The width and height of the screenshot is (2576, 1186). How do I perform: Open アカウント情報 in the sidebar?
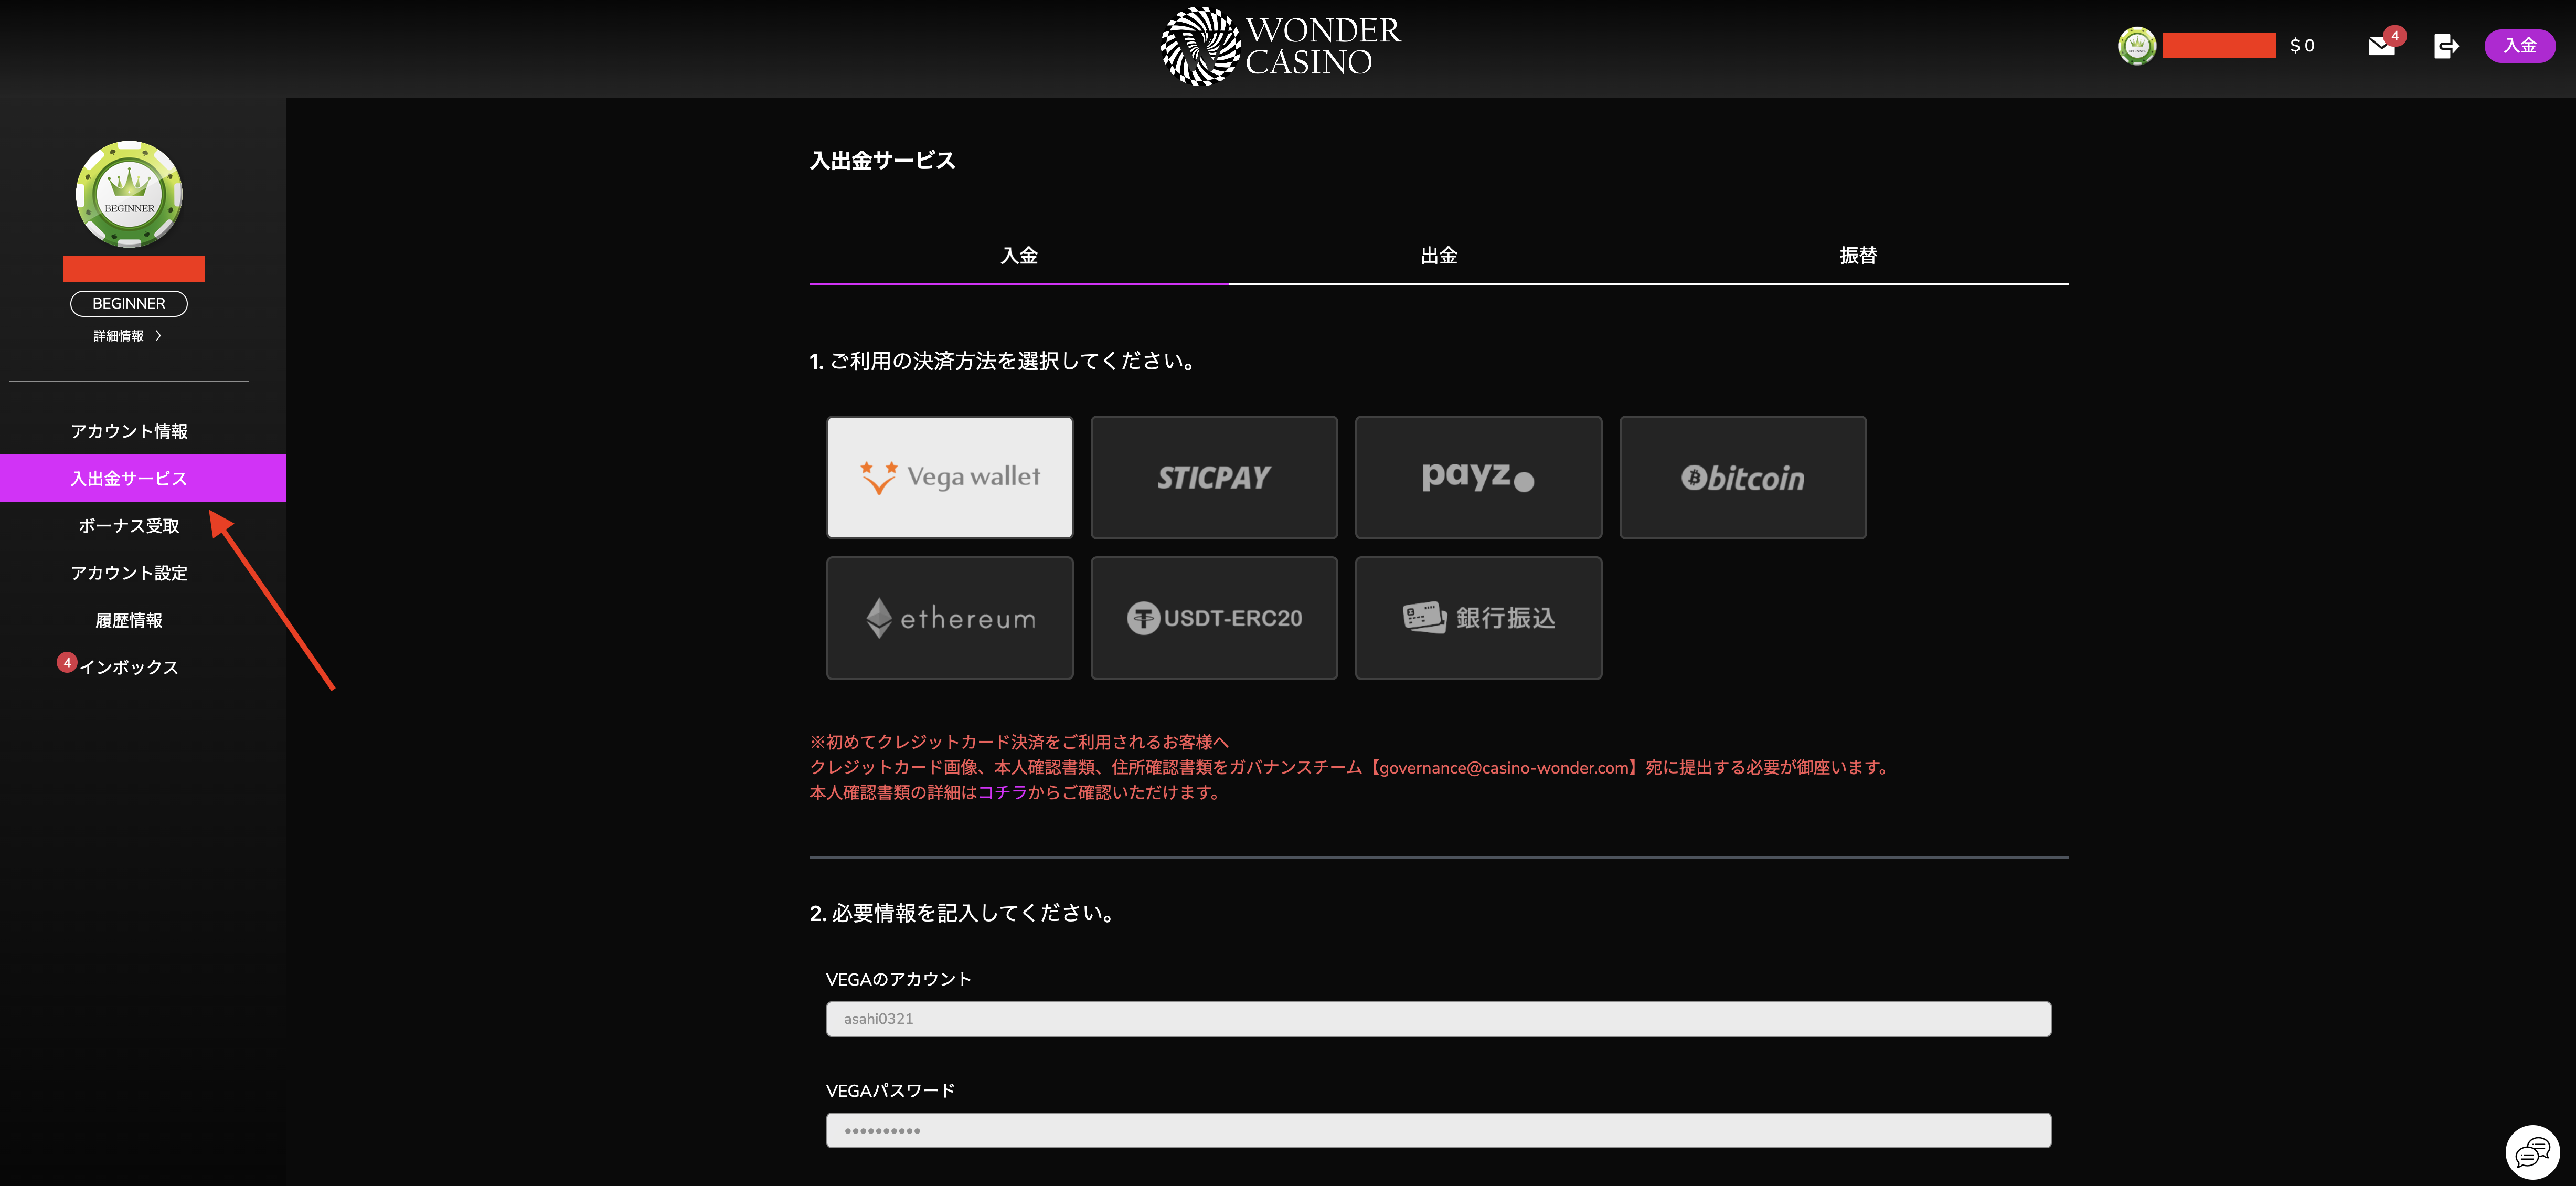pyautogui.click(x=129, y=431)
